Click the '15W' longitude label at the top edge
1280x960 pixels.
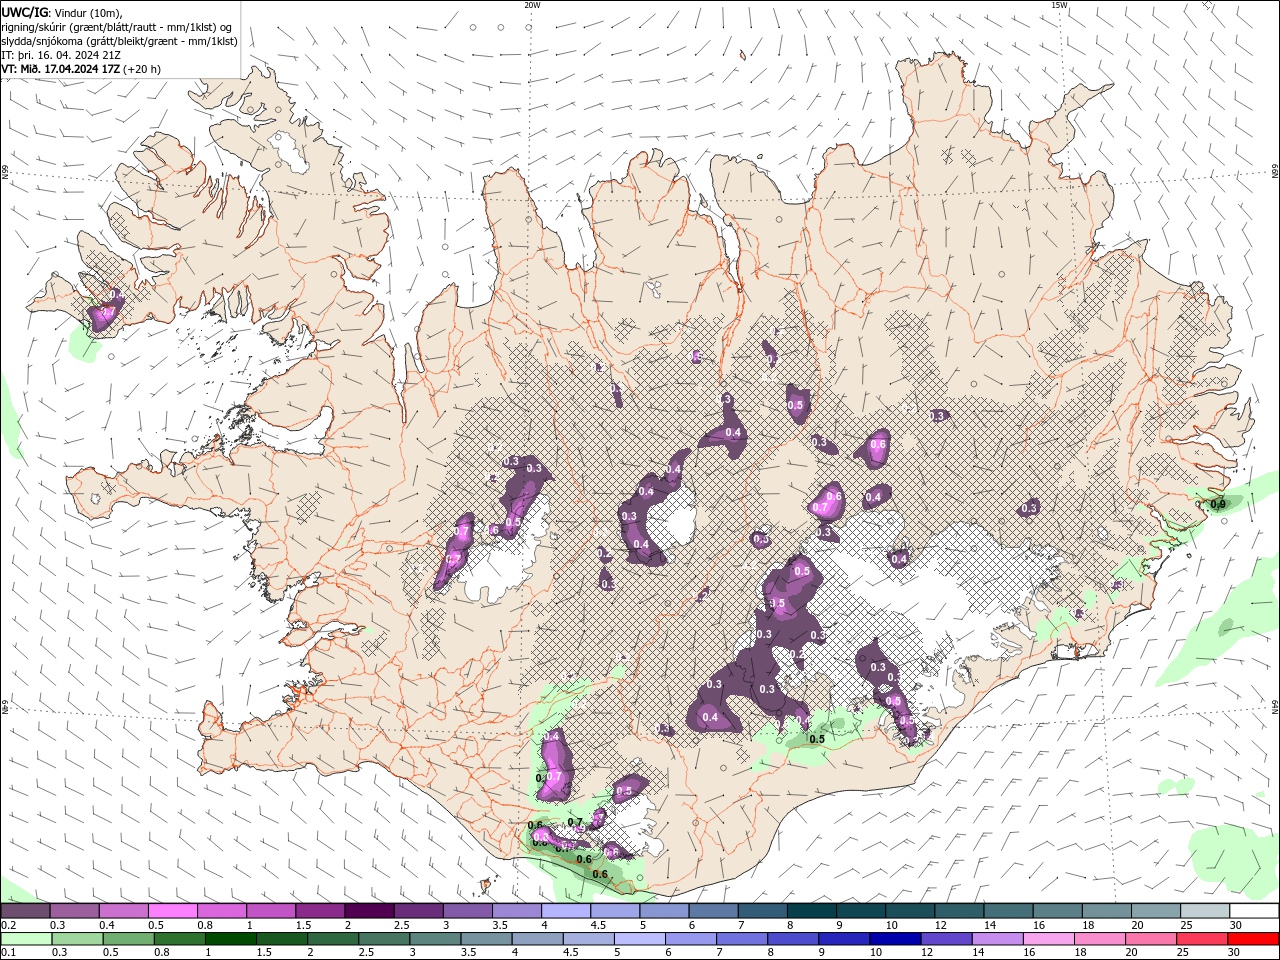pos(1059,5)
